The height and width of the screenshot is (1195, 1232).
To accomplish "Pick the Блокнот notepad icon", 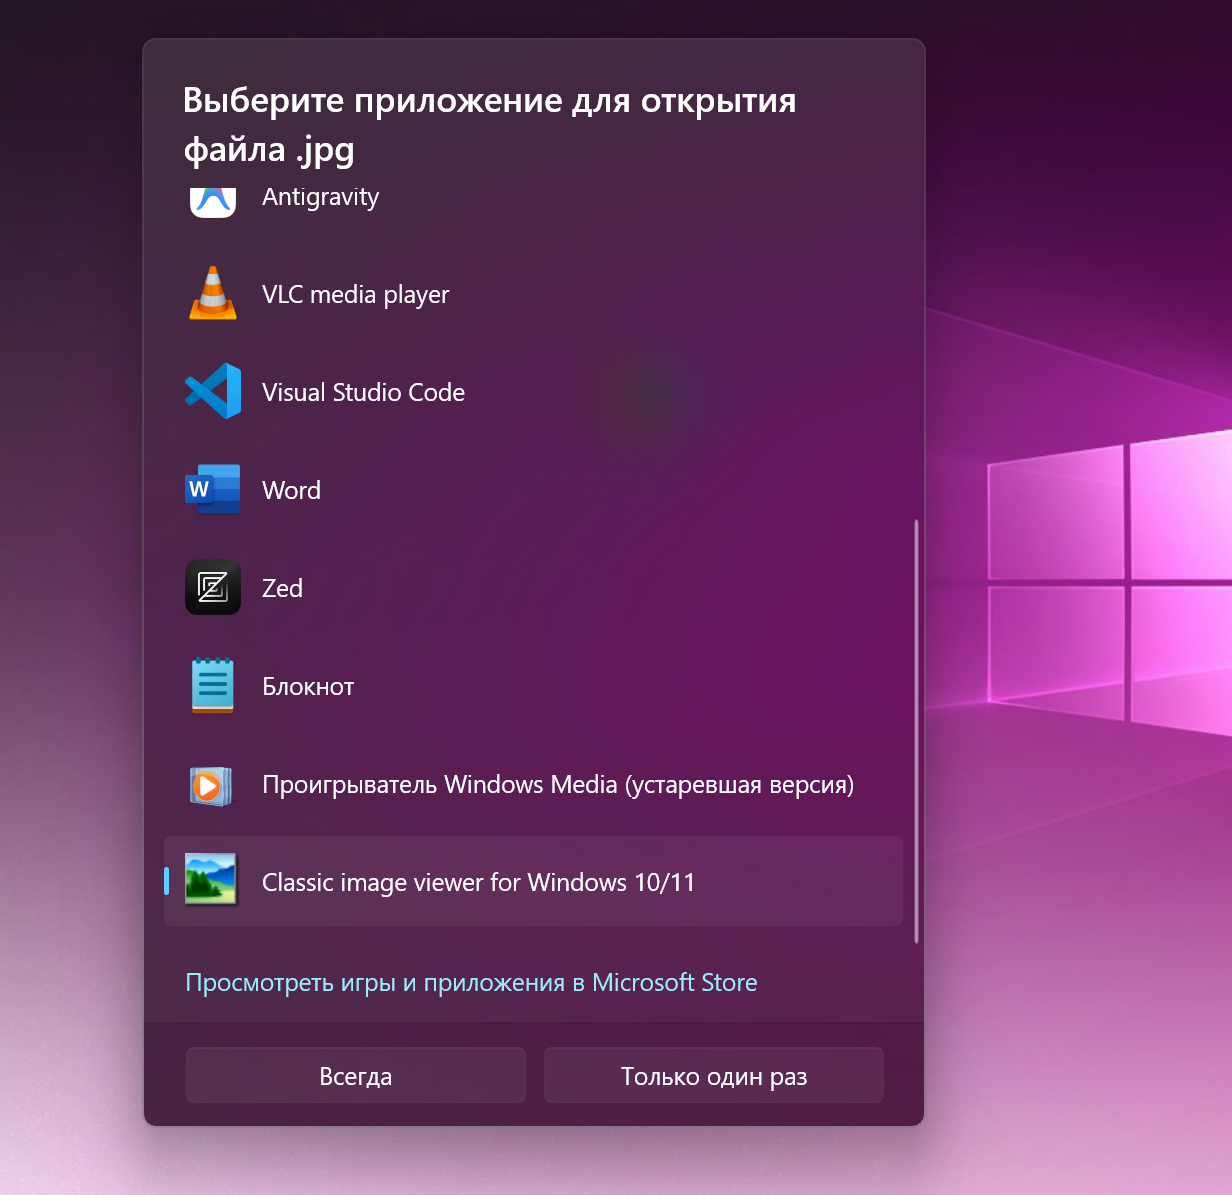I will coord(213,685).
